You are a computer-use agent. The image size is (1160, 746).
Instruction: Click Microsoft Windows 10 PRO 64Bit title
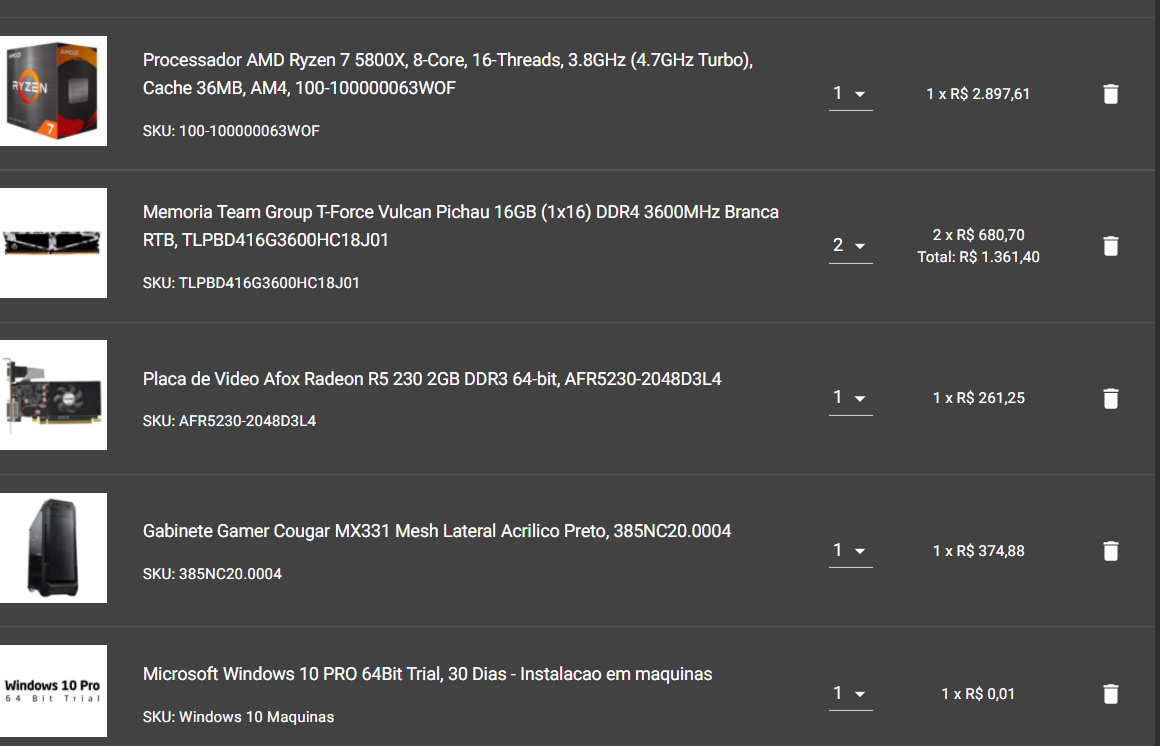(428, 674)
